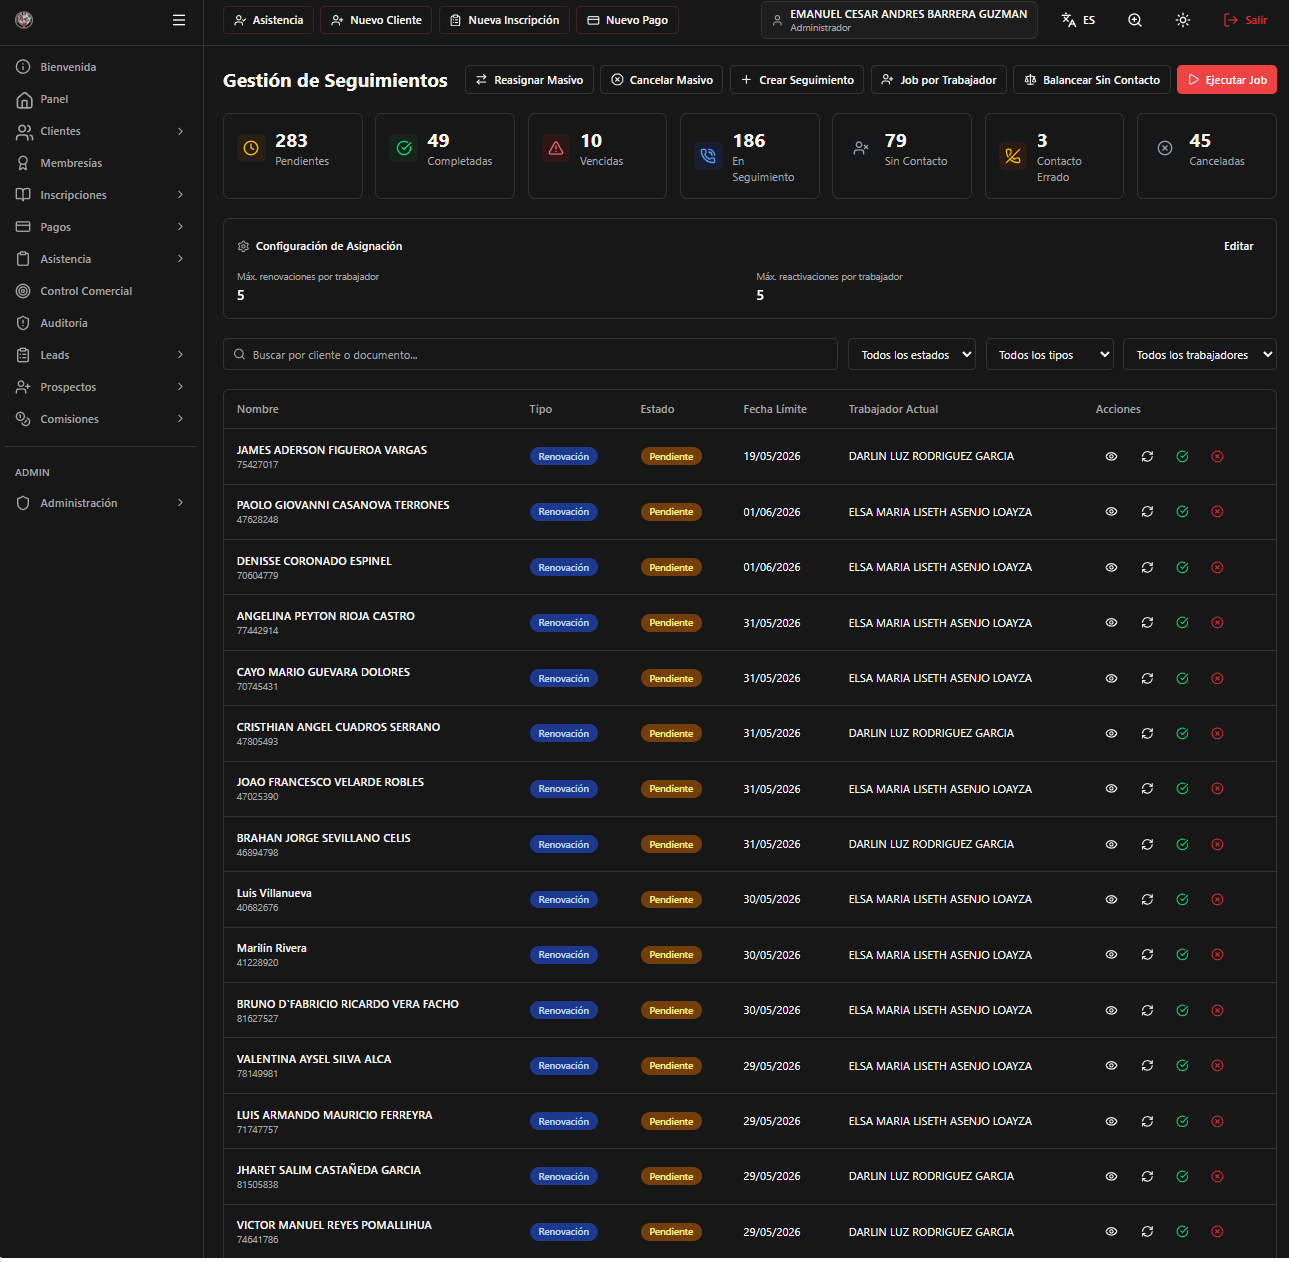
Task: Click the language translate ES icon
Action: [x=1078, y=20]
